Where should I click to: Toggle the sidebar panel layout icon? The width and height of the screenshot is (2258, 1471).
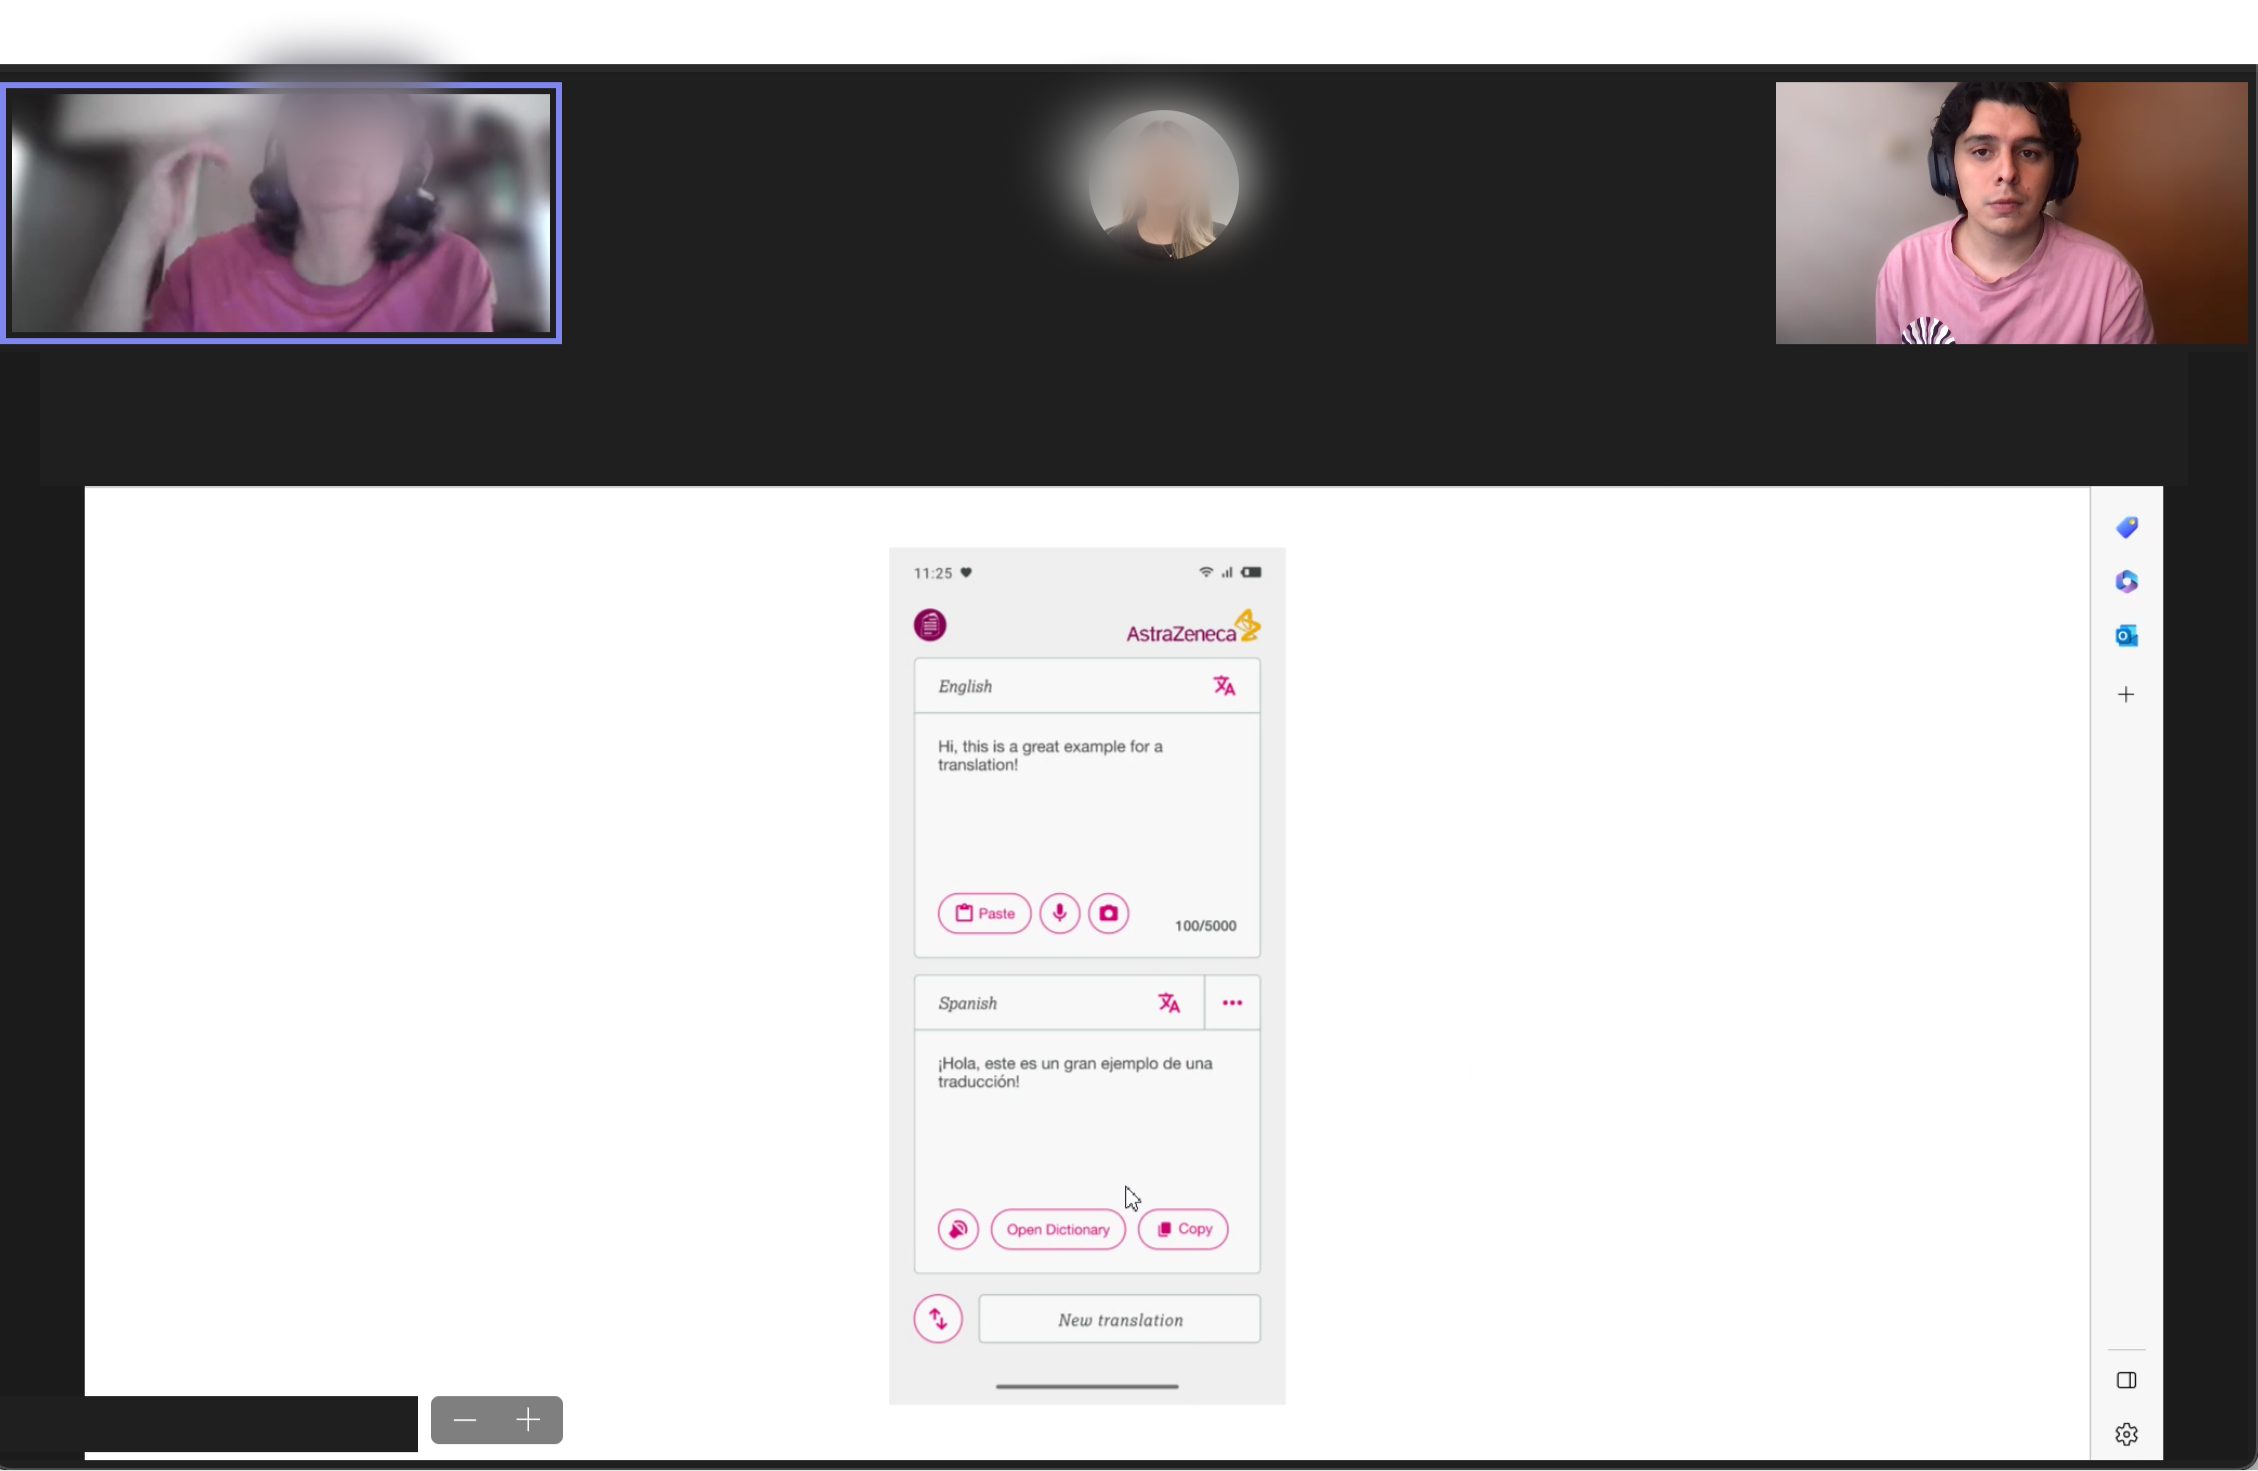pos(2126,1380)
